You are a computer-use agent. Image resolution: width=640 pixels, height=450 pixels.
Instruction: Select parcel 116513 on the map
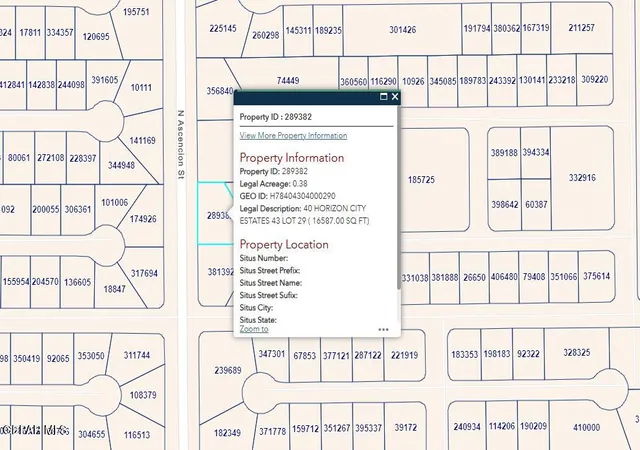point(137,435)
